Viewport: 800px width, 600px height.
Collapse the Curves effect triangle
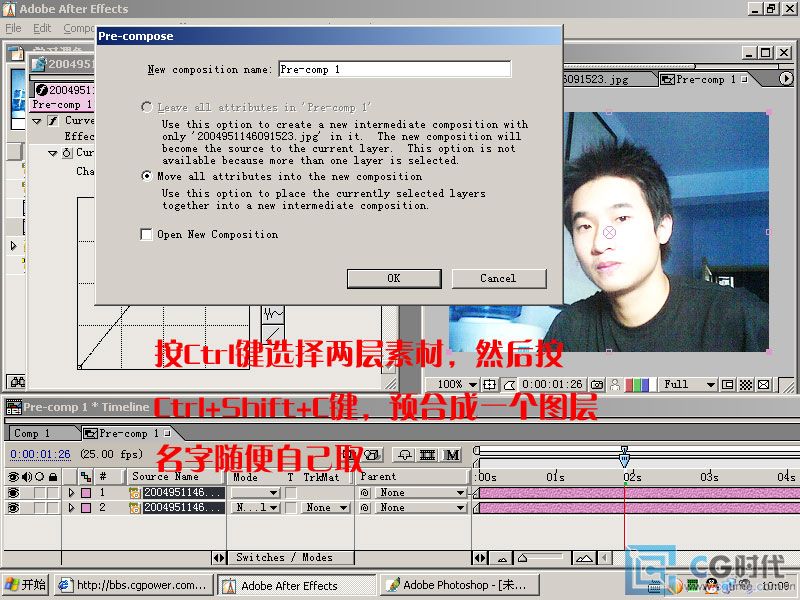pyautogui.click(x=37, y=121)
